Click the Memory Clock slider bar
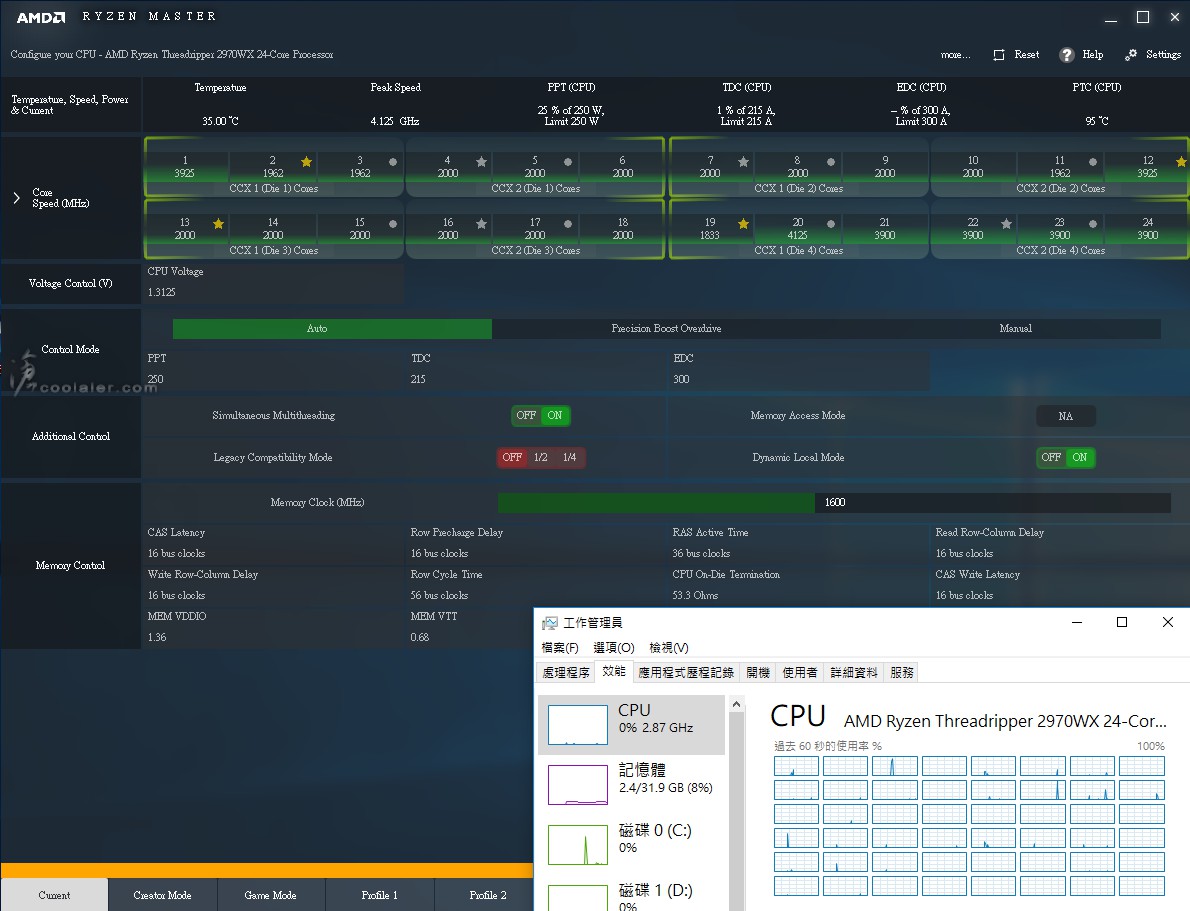The image size is (1190, 911). [833, 502]
